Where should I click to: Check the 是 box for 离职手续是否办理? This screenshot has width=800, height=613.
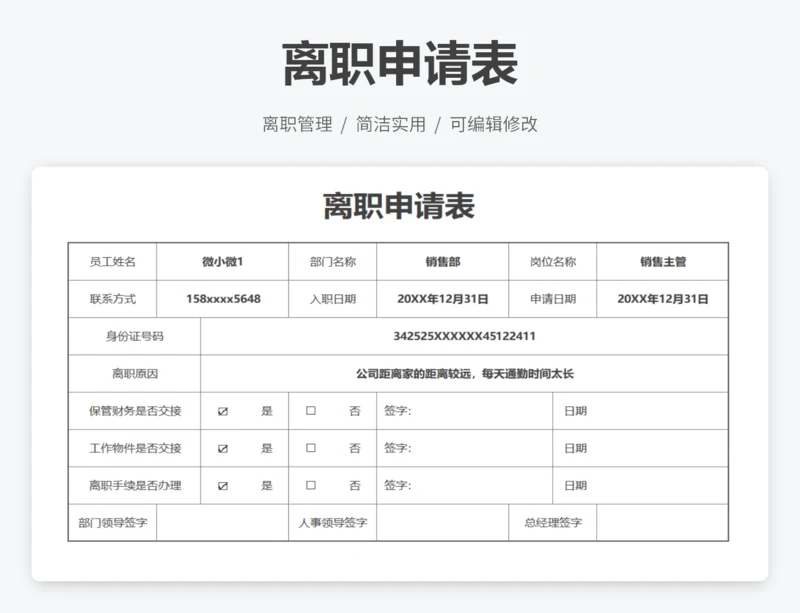[x=223, y=486]
